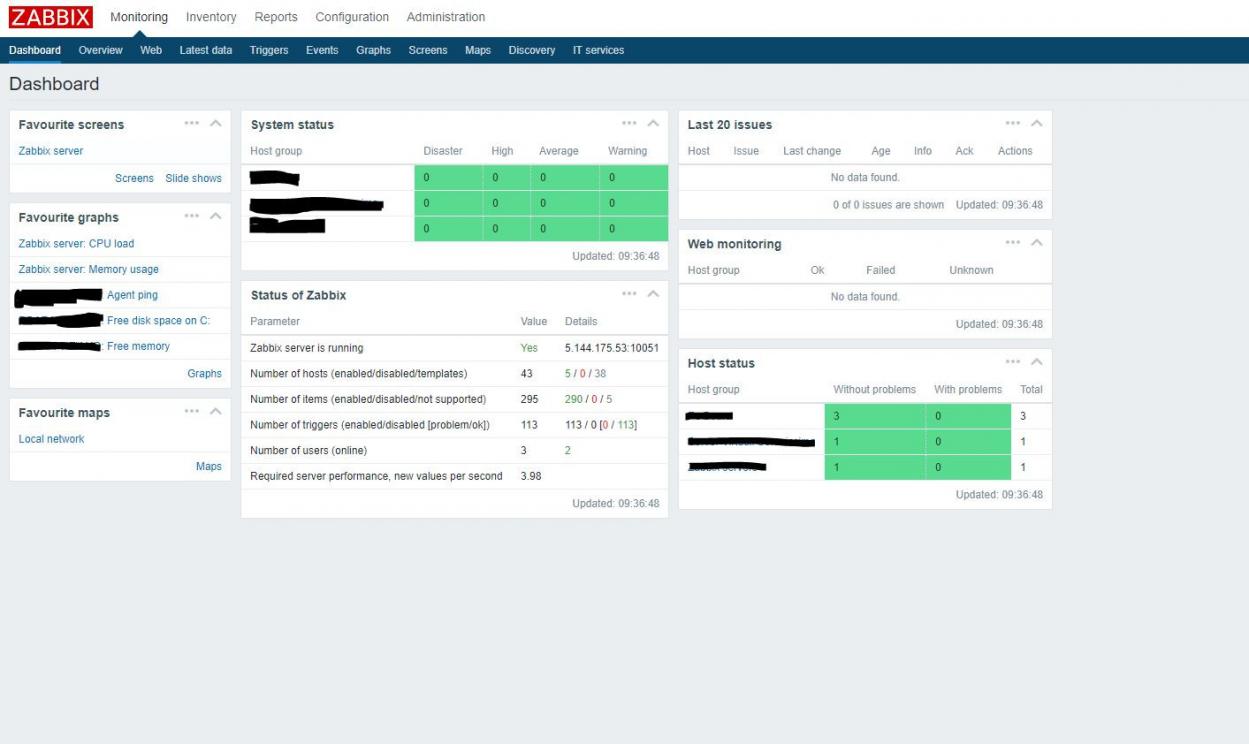Open the Maps submenu tab
1249x744 pixels.
[478, 50]
